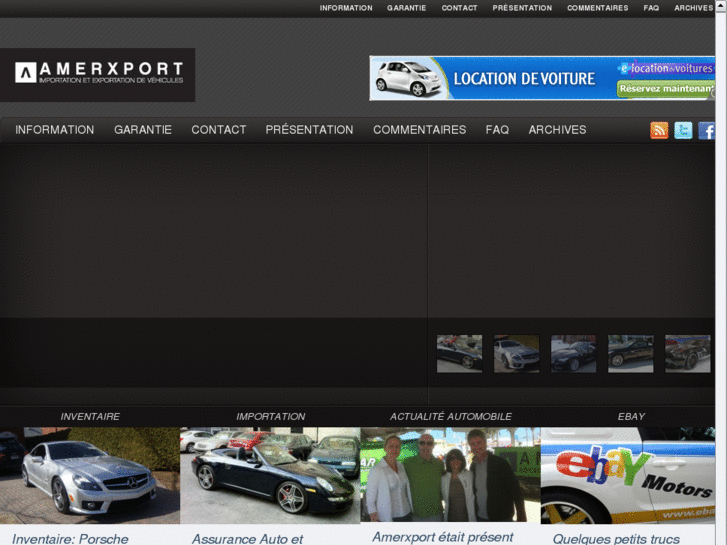
Task: Open the Assurance Auto article link
Action: click(x=247, y=539)
